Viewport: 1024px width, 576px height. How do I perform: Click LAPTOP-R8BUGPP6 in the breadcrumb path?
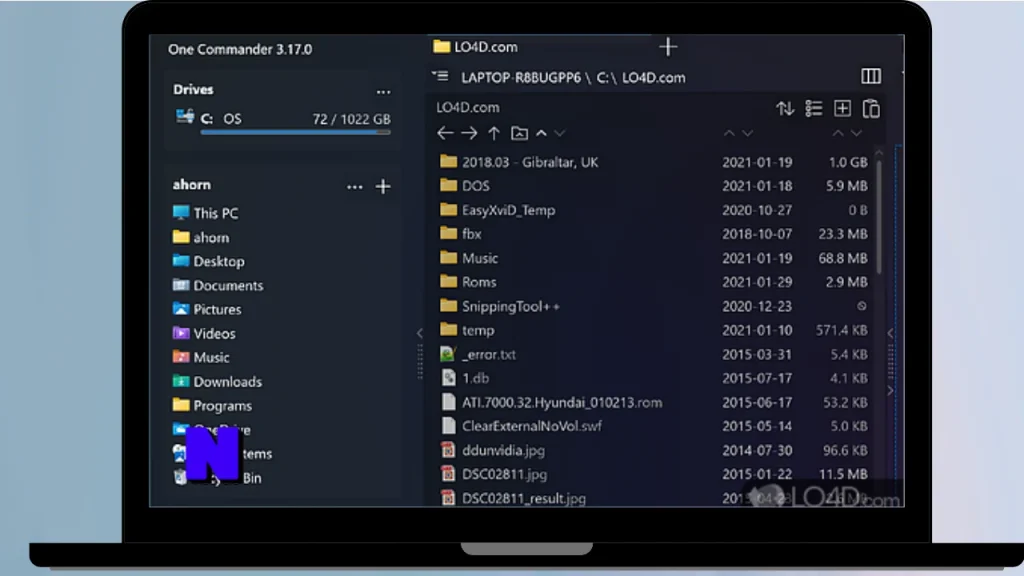pos(520,78)
